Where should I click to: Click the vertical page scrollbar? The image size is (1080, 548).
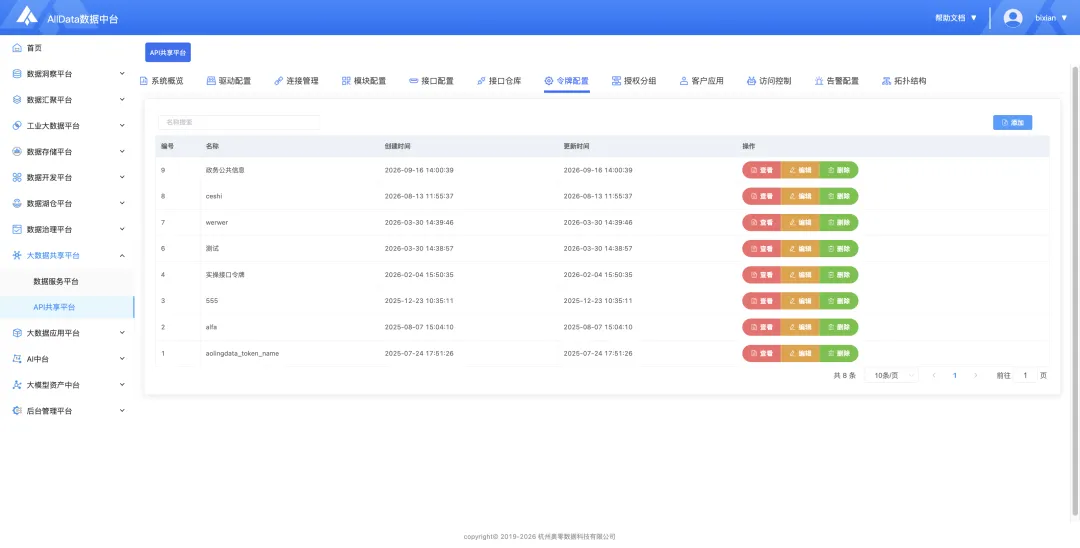[1076, 289]
